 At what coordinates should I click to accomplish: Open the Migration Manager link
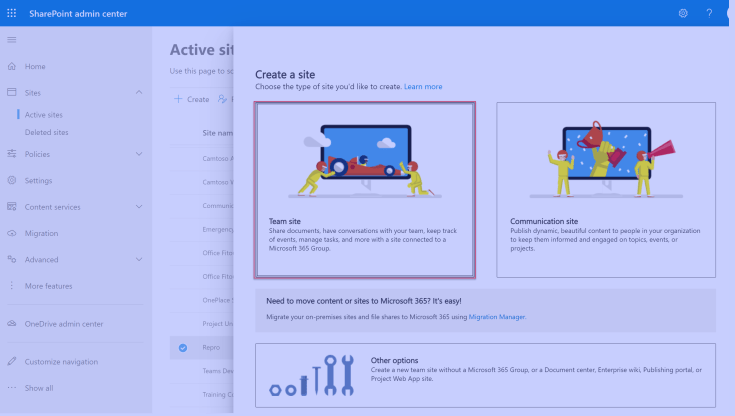[x=496, y=317]
